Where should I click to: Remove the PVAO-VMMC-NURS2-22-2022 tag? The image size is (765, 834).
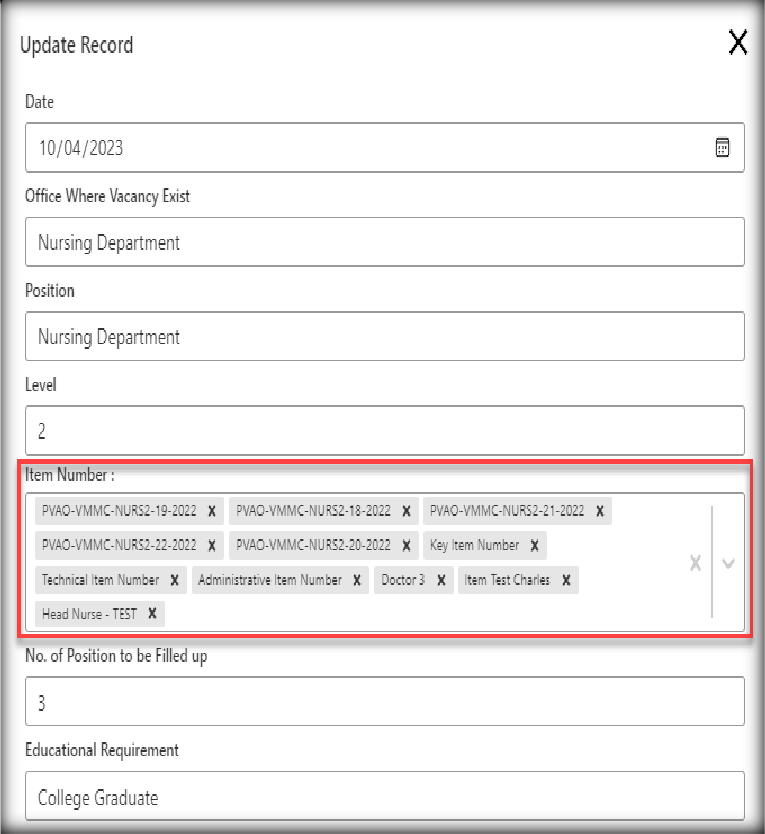(212, 546)
